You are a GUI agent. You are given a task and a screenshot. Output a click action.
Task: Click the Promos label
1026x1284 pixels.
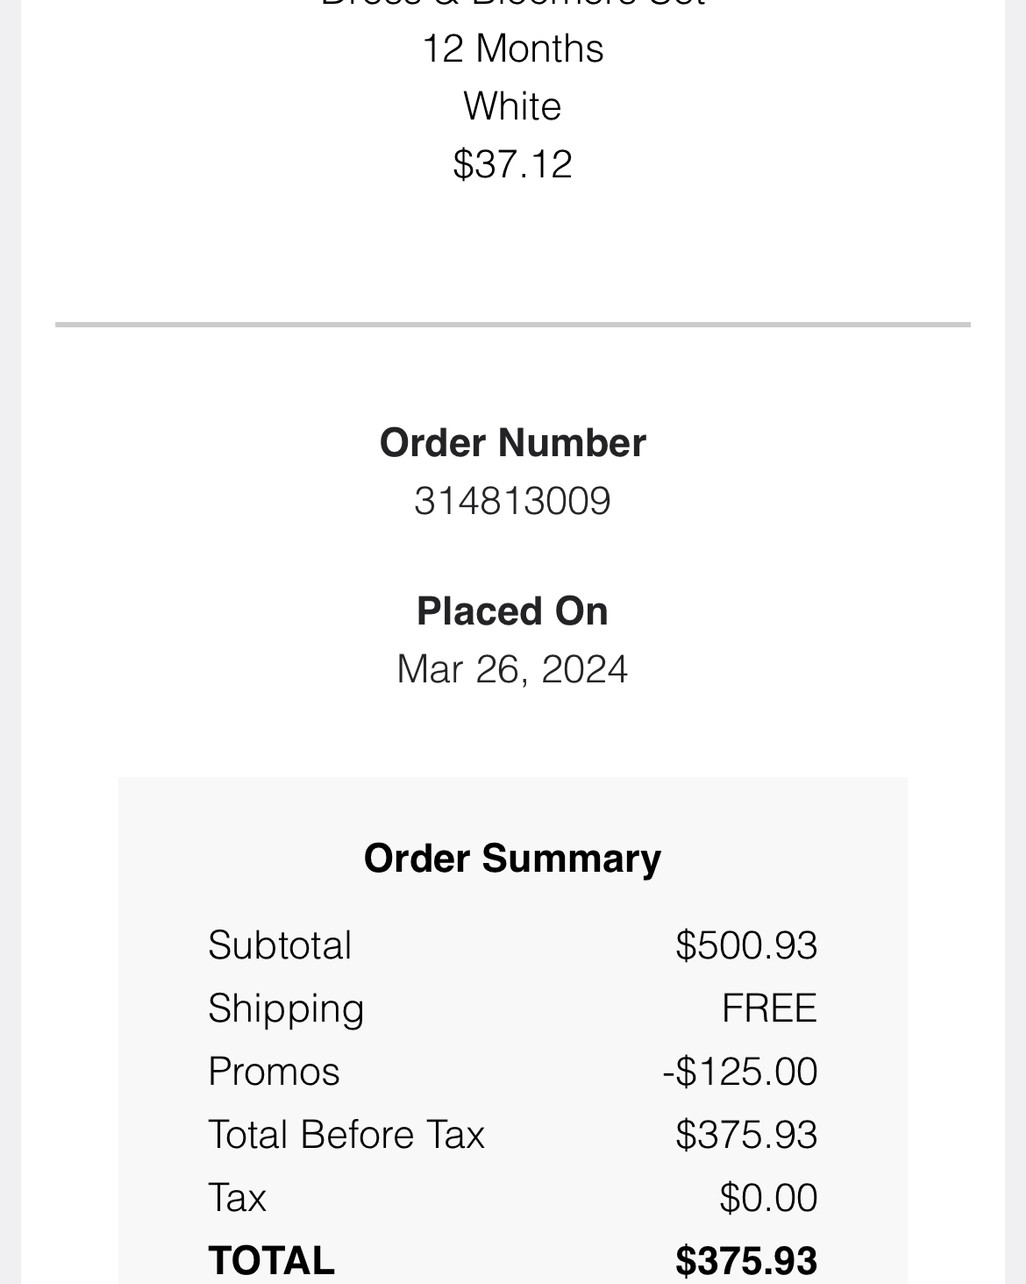point(274,1071)
